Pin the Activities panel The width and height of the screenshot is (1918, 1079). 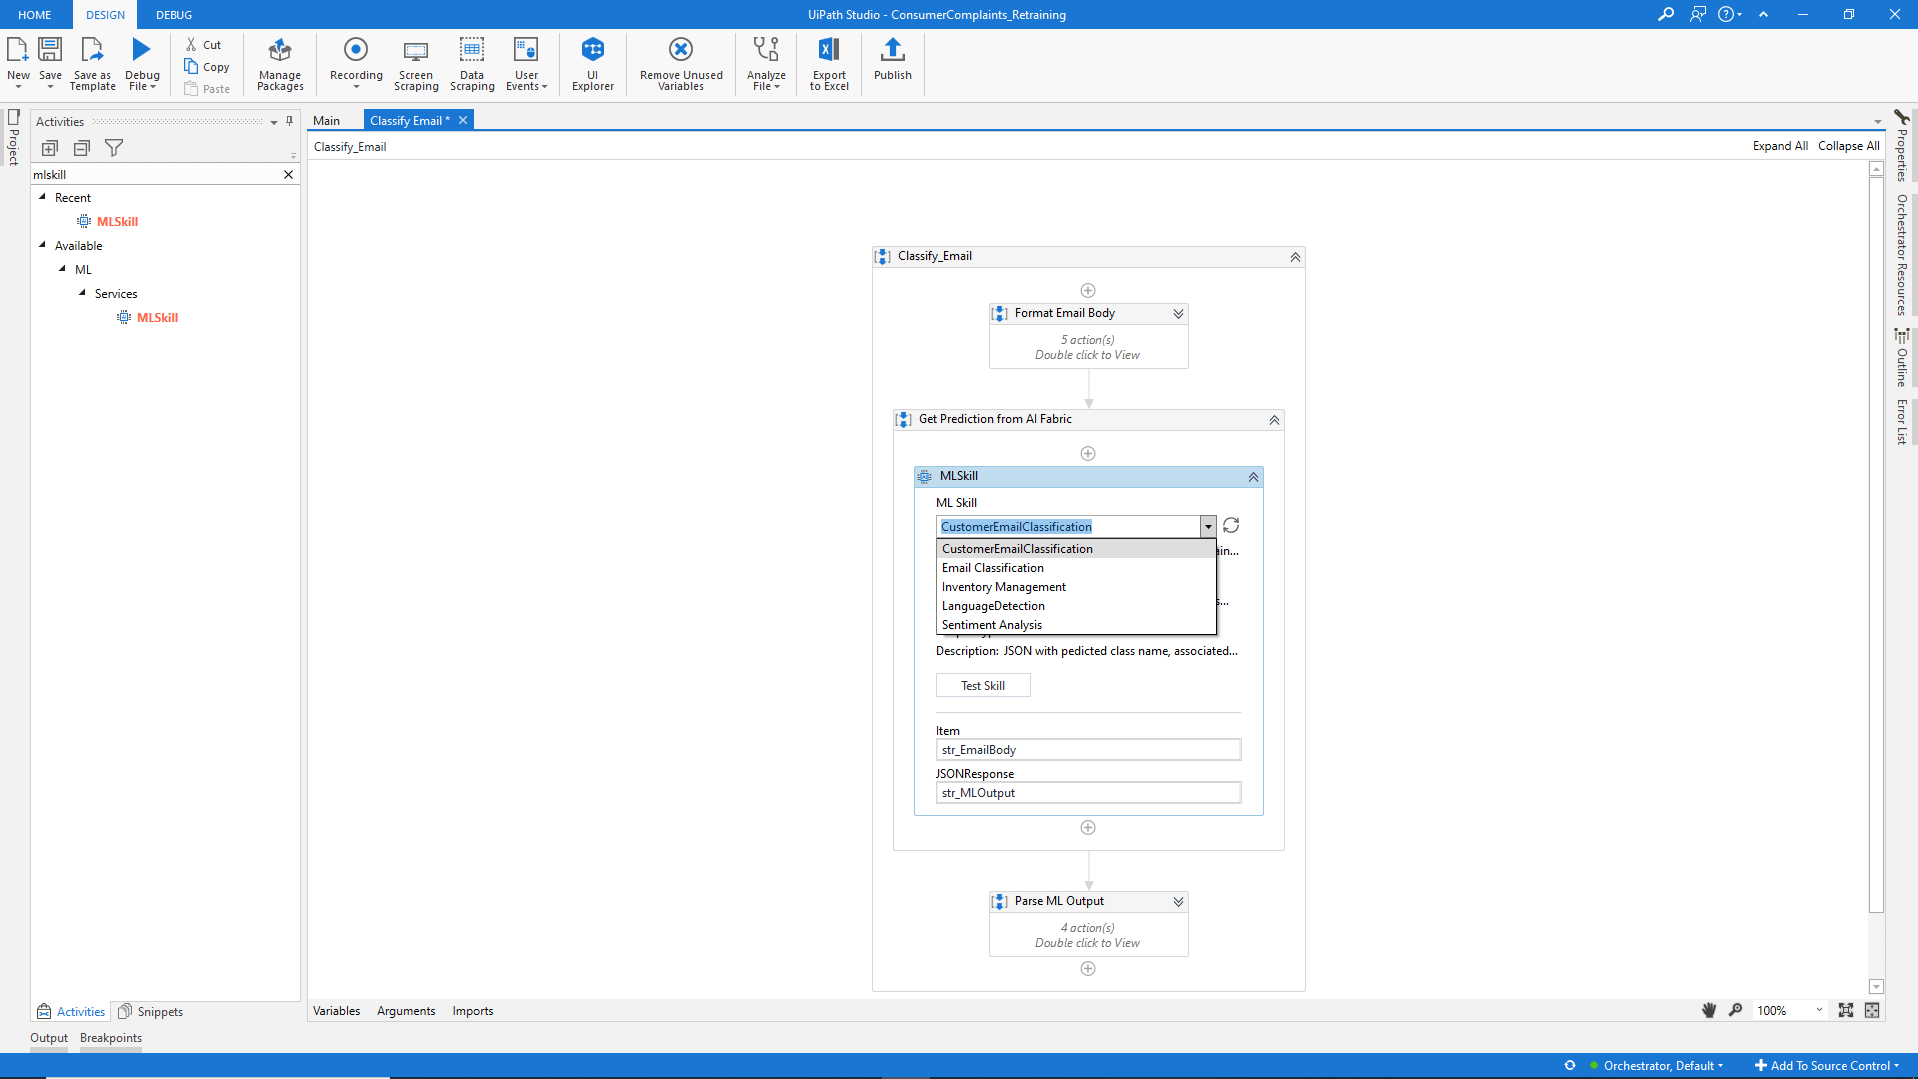290,121
